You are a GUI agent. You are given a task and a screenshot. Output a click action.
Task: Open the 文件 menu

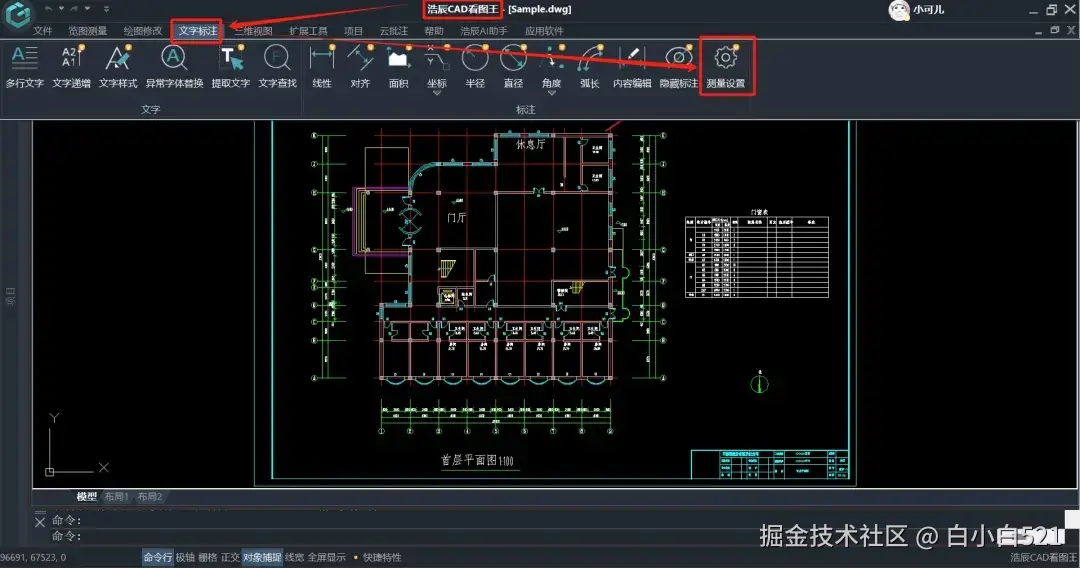pyautogui.click(x=43, y=31)
